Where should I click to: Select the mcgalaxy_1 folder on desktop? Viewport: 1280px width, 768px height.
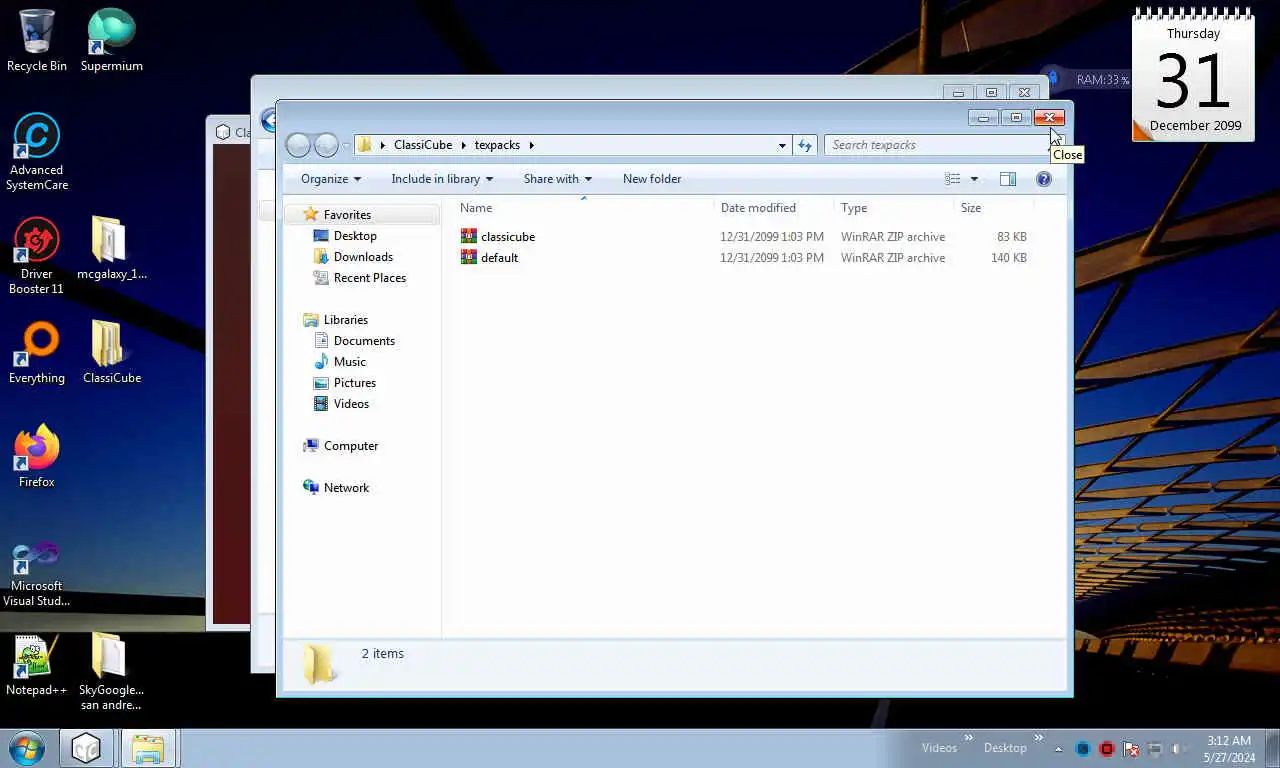(x=112, y=248)
